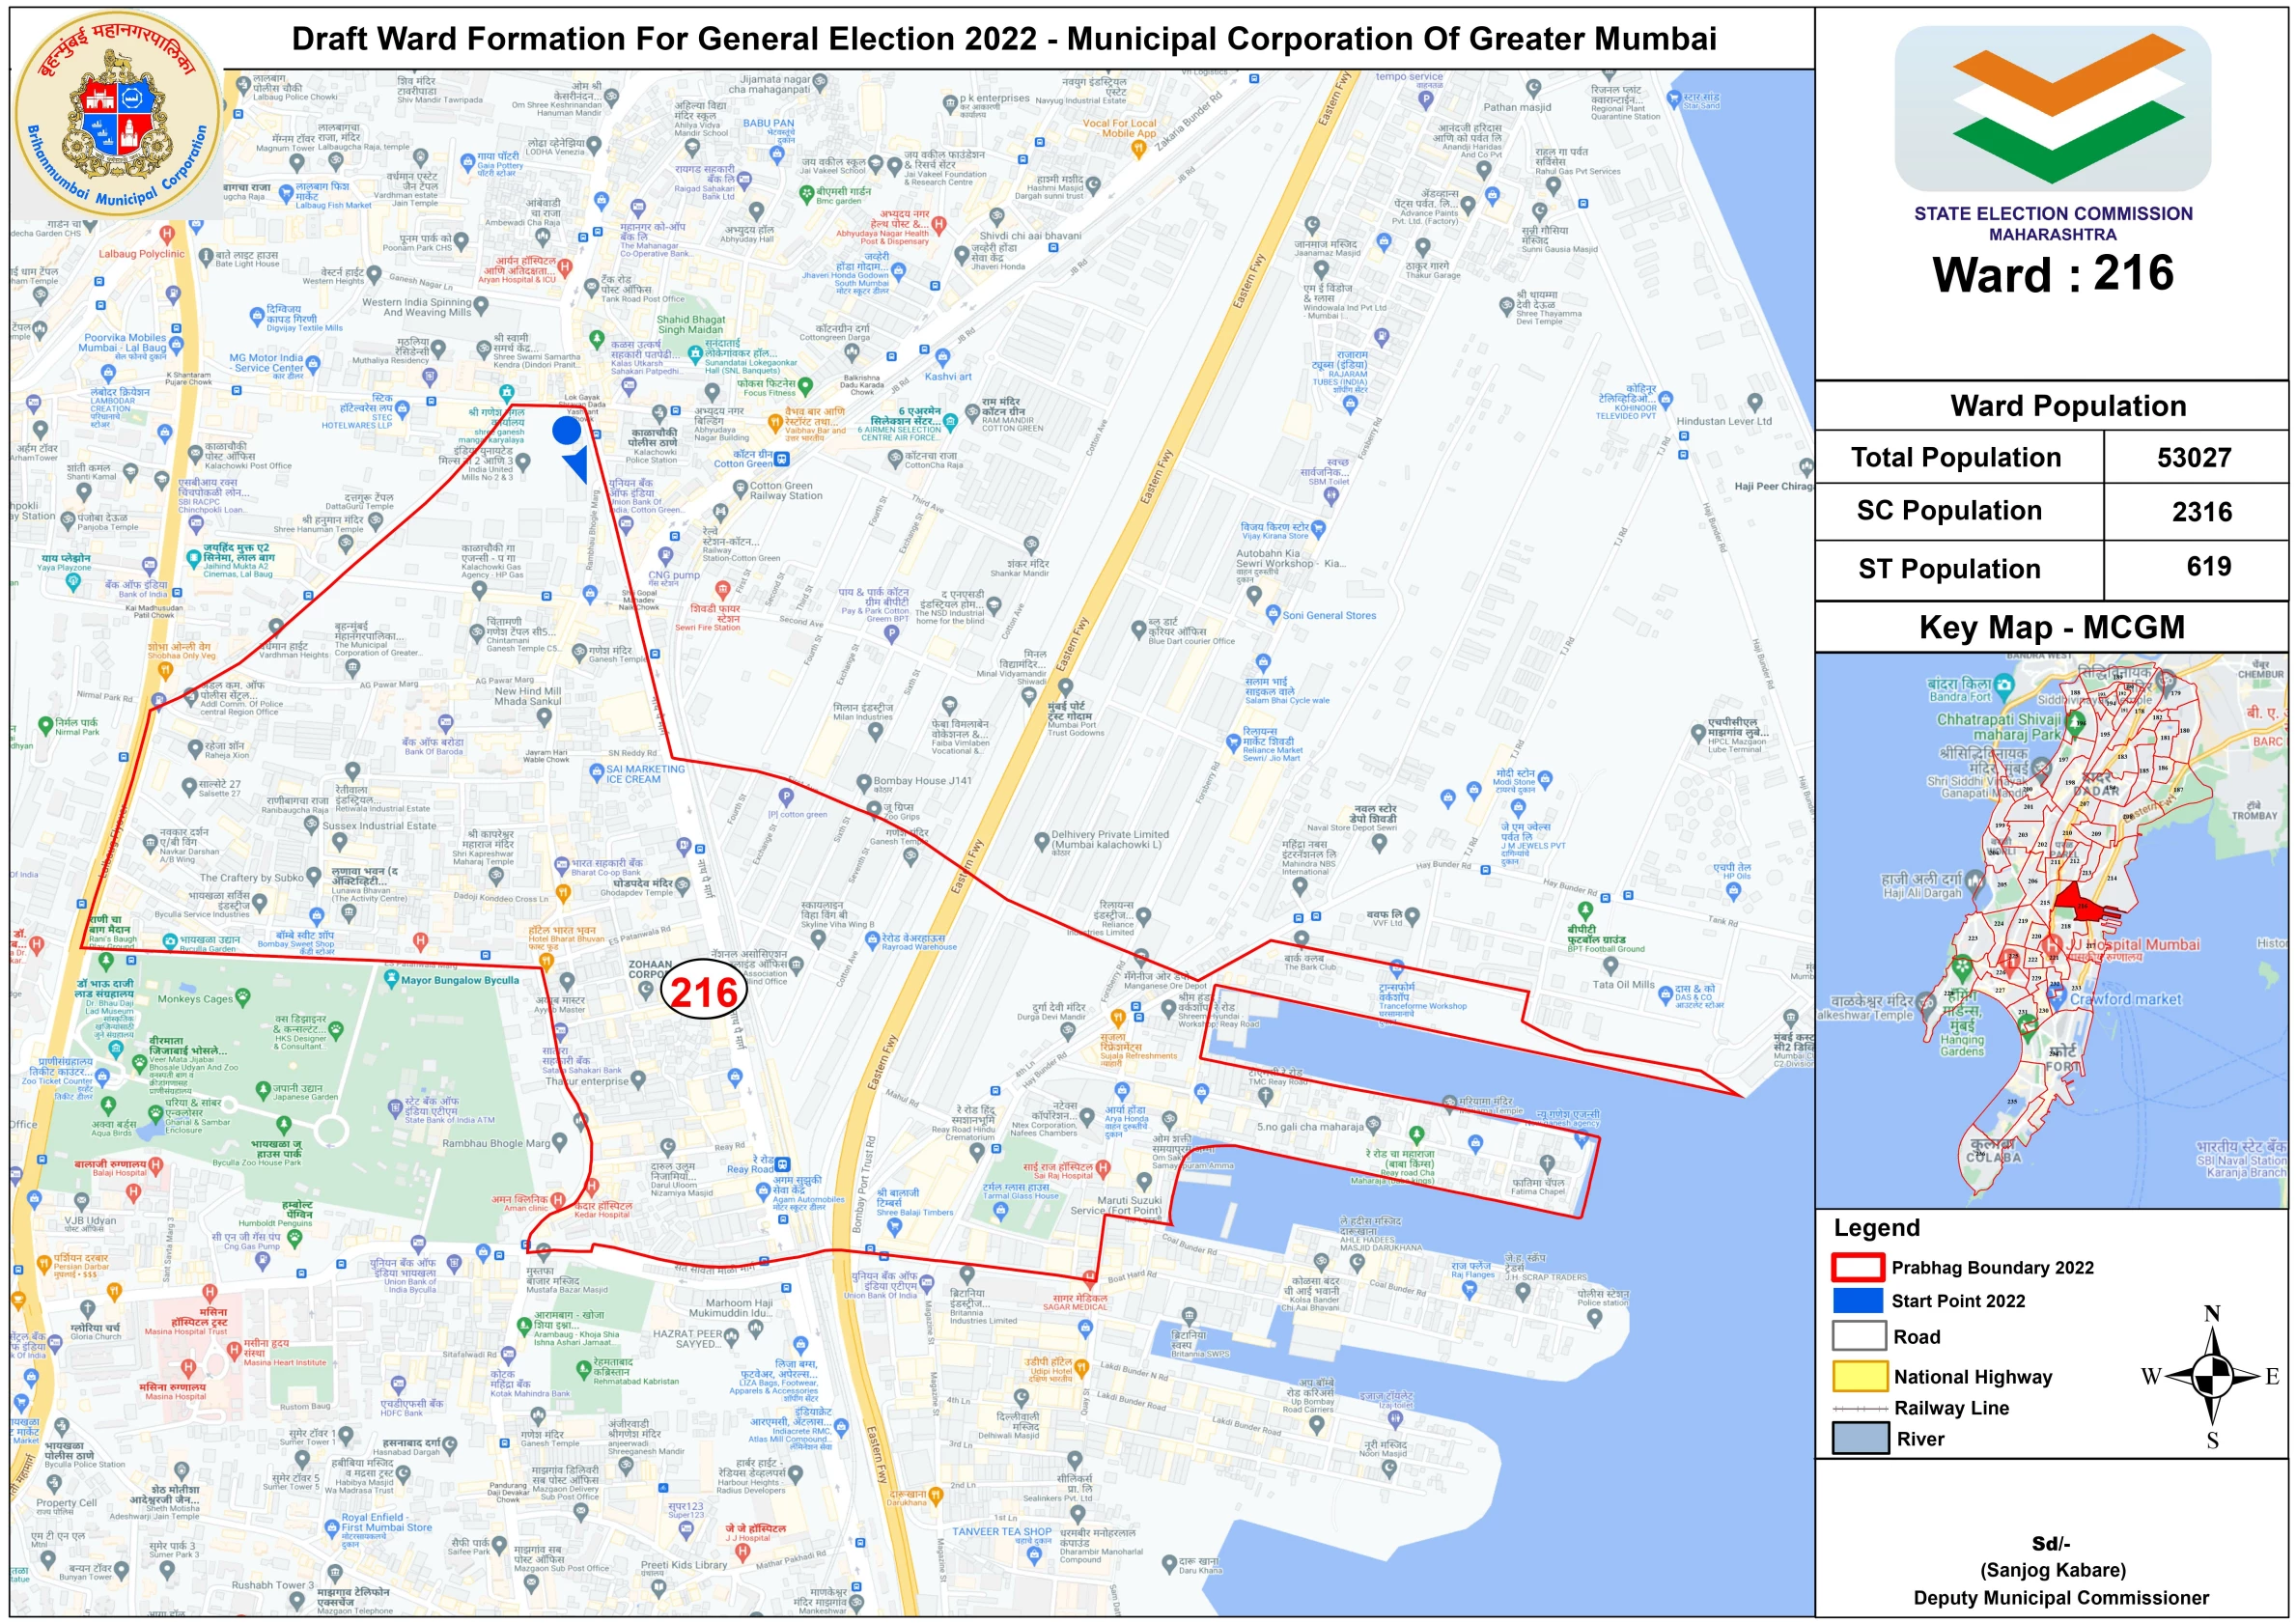Viewport: 2296px width, 1623px height.
Task: Click the Sai Raj Hospital marker
Action: tap(1102, 1167)
